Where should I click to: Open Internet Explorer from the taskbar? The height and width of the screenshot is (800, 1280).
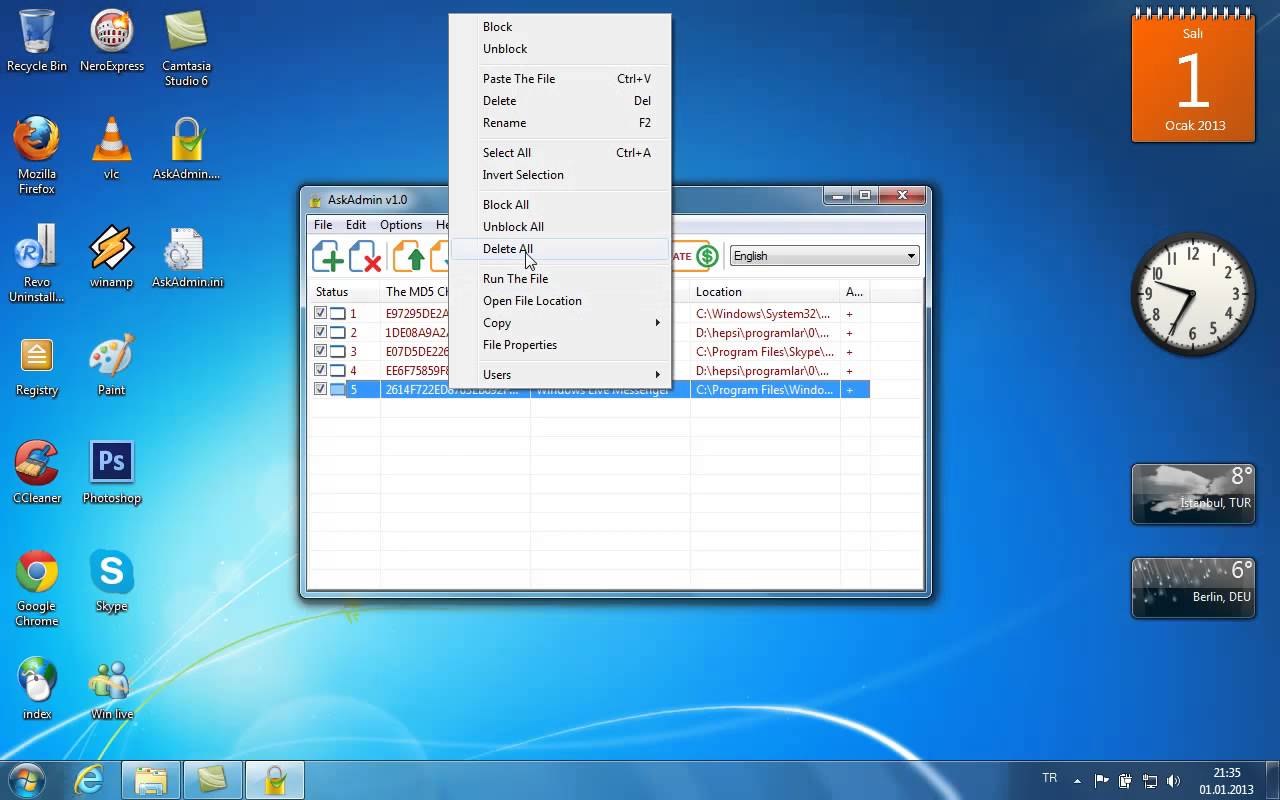tap(89, 779)
